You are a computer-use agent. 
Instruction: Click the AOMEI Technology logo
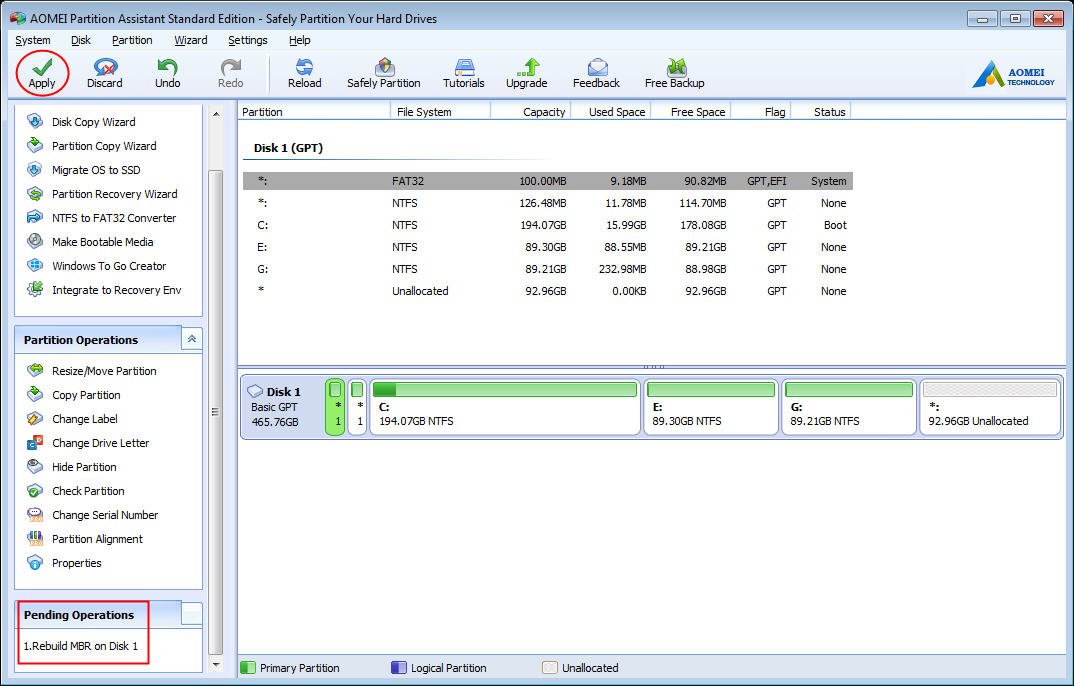tap(1013, 75)
